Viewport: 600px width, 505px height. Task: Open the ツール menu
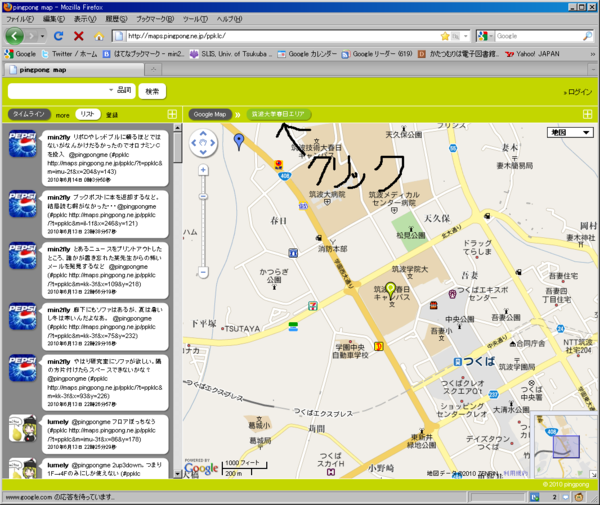point(195,19)
